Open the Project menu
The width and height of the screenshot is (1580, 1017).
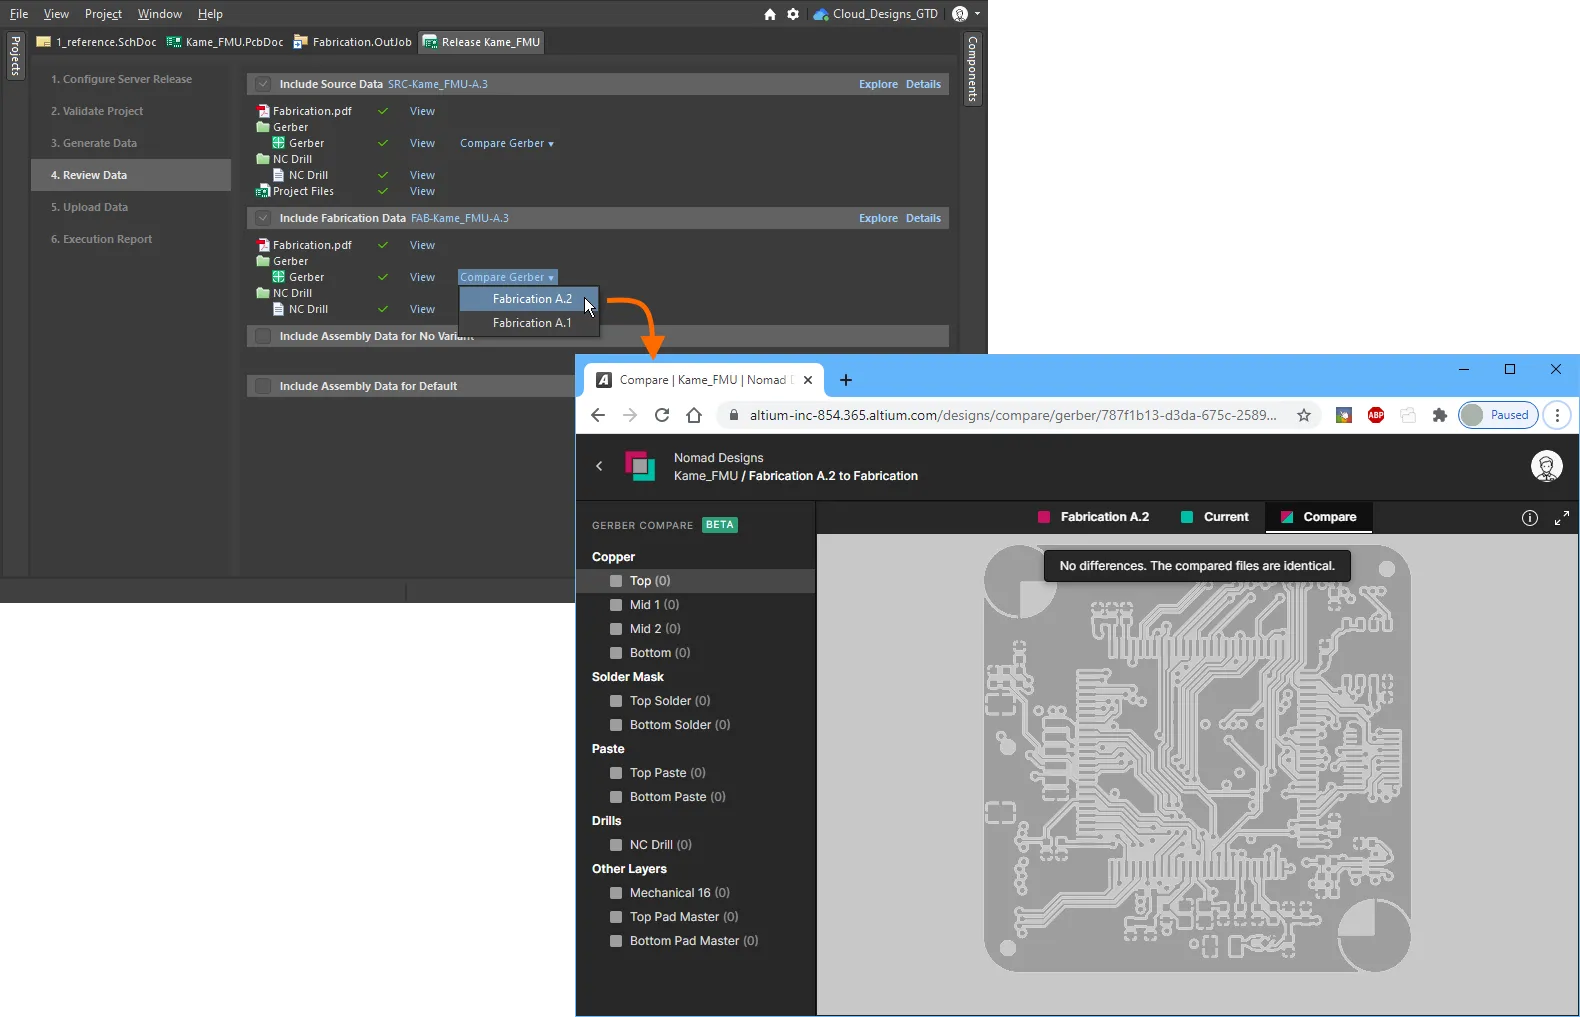pyautogui.click(x=103, y=14)
